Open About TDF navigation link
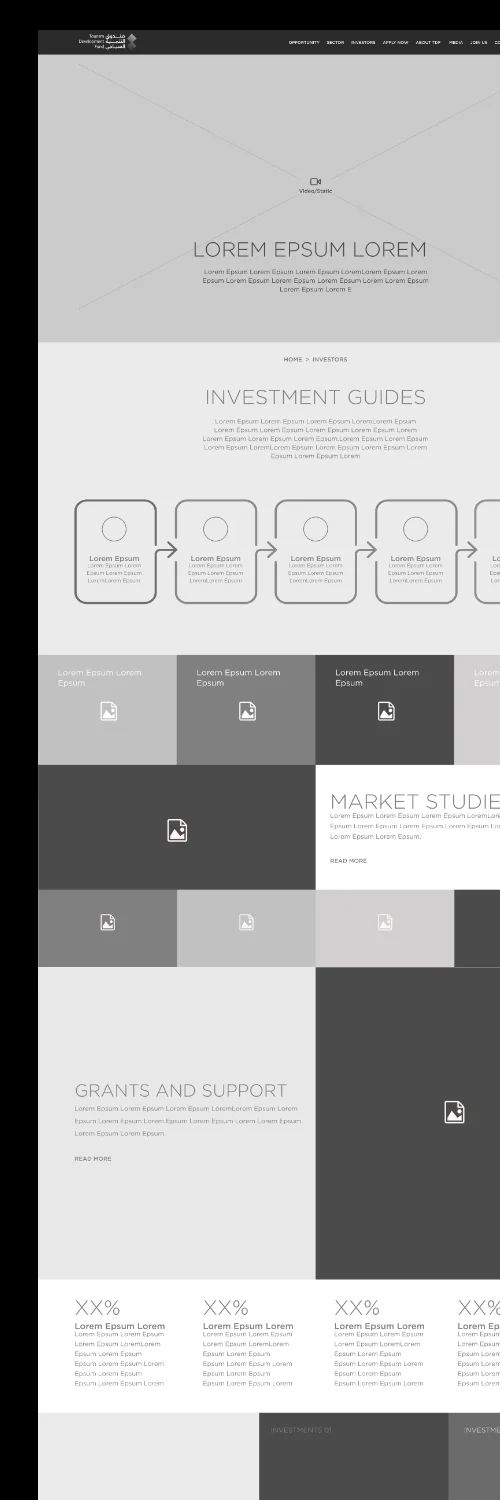The width and height of the screenshot is (500, 1500). (x=429, y=43)
